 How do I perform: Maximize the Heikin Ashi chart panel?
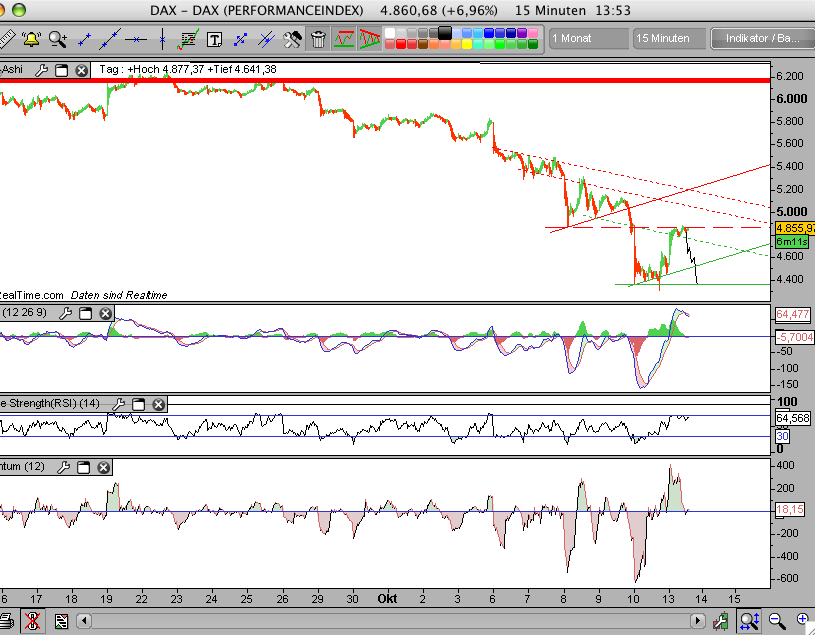pos(61,70)
